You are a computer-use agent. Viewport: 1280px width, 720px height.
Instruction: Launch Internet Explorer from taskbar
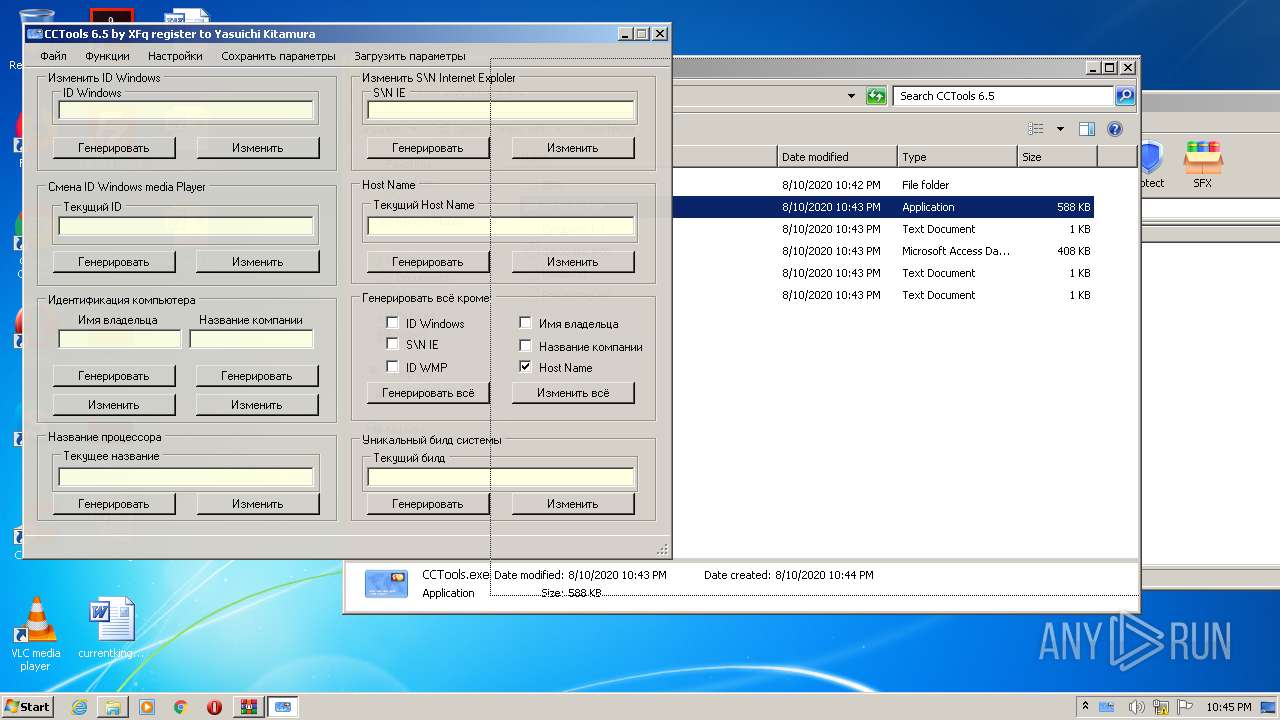coord(79,707)
